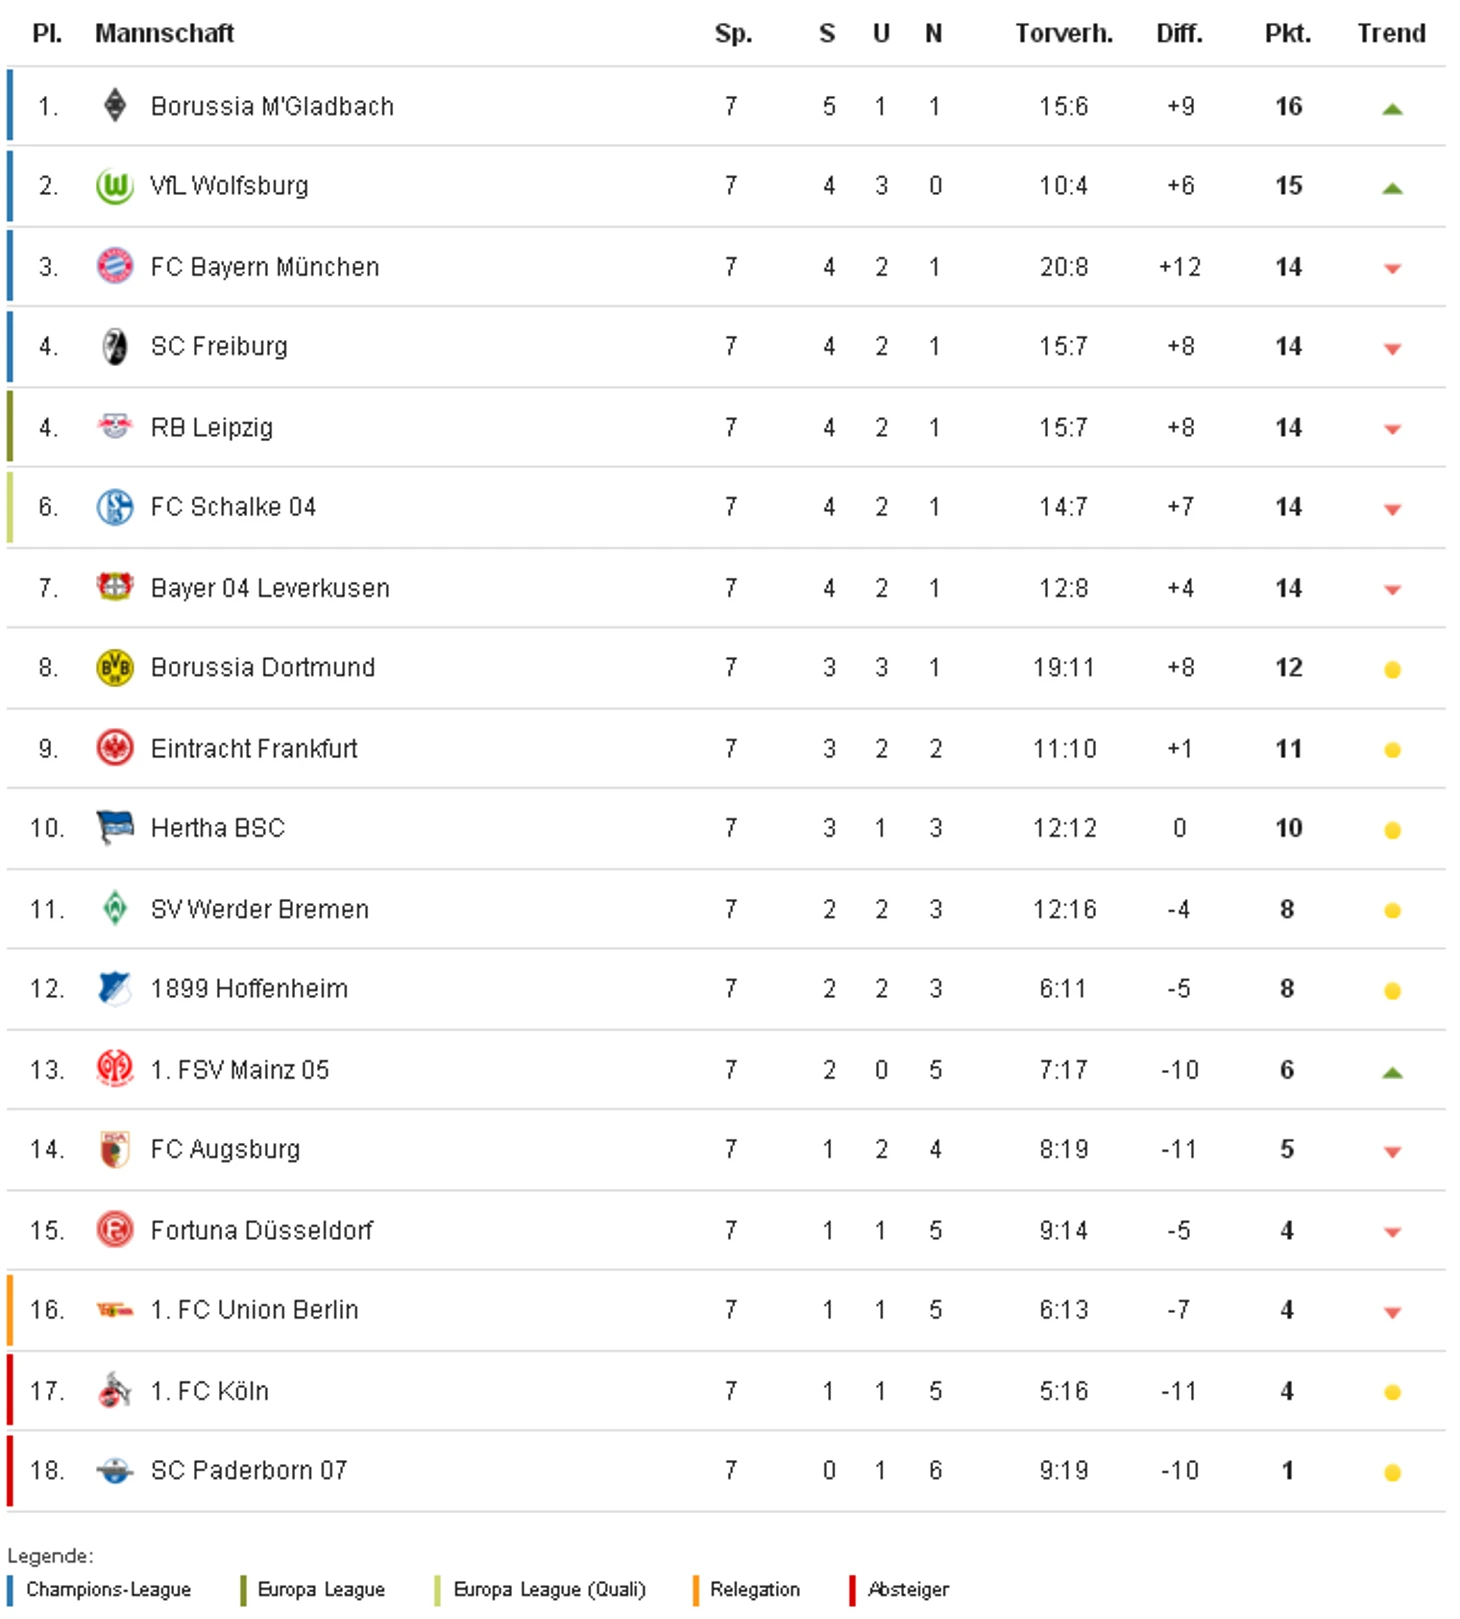Select the Pkt. column header
The width and height of the screenshot is (1460, 1619).
click(x=1288, y=33)
